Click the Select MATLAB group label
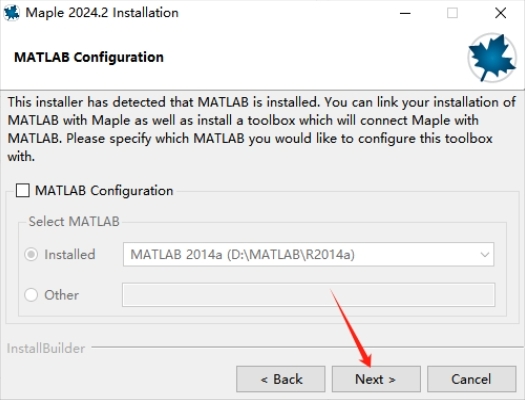The width and height of the screenshot is (525, 400). coord(74,222)
